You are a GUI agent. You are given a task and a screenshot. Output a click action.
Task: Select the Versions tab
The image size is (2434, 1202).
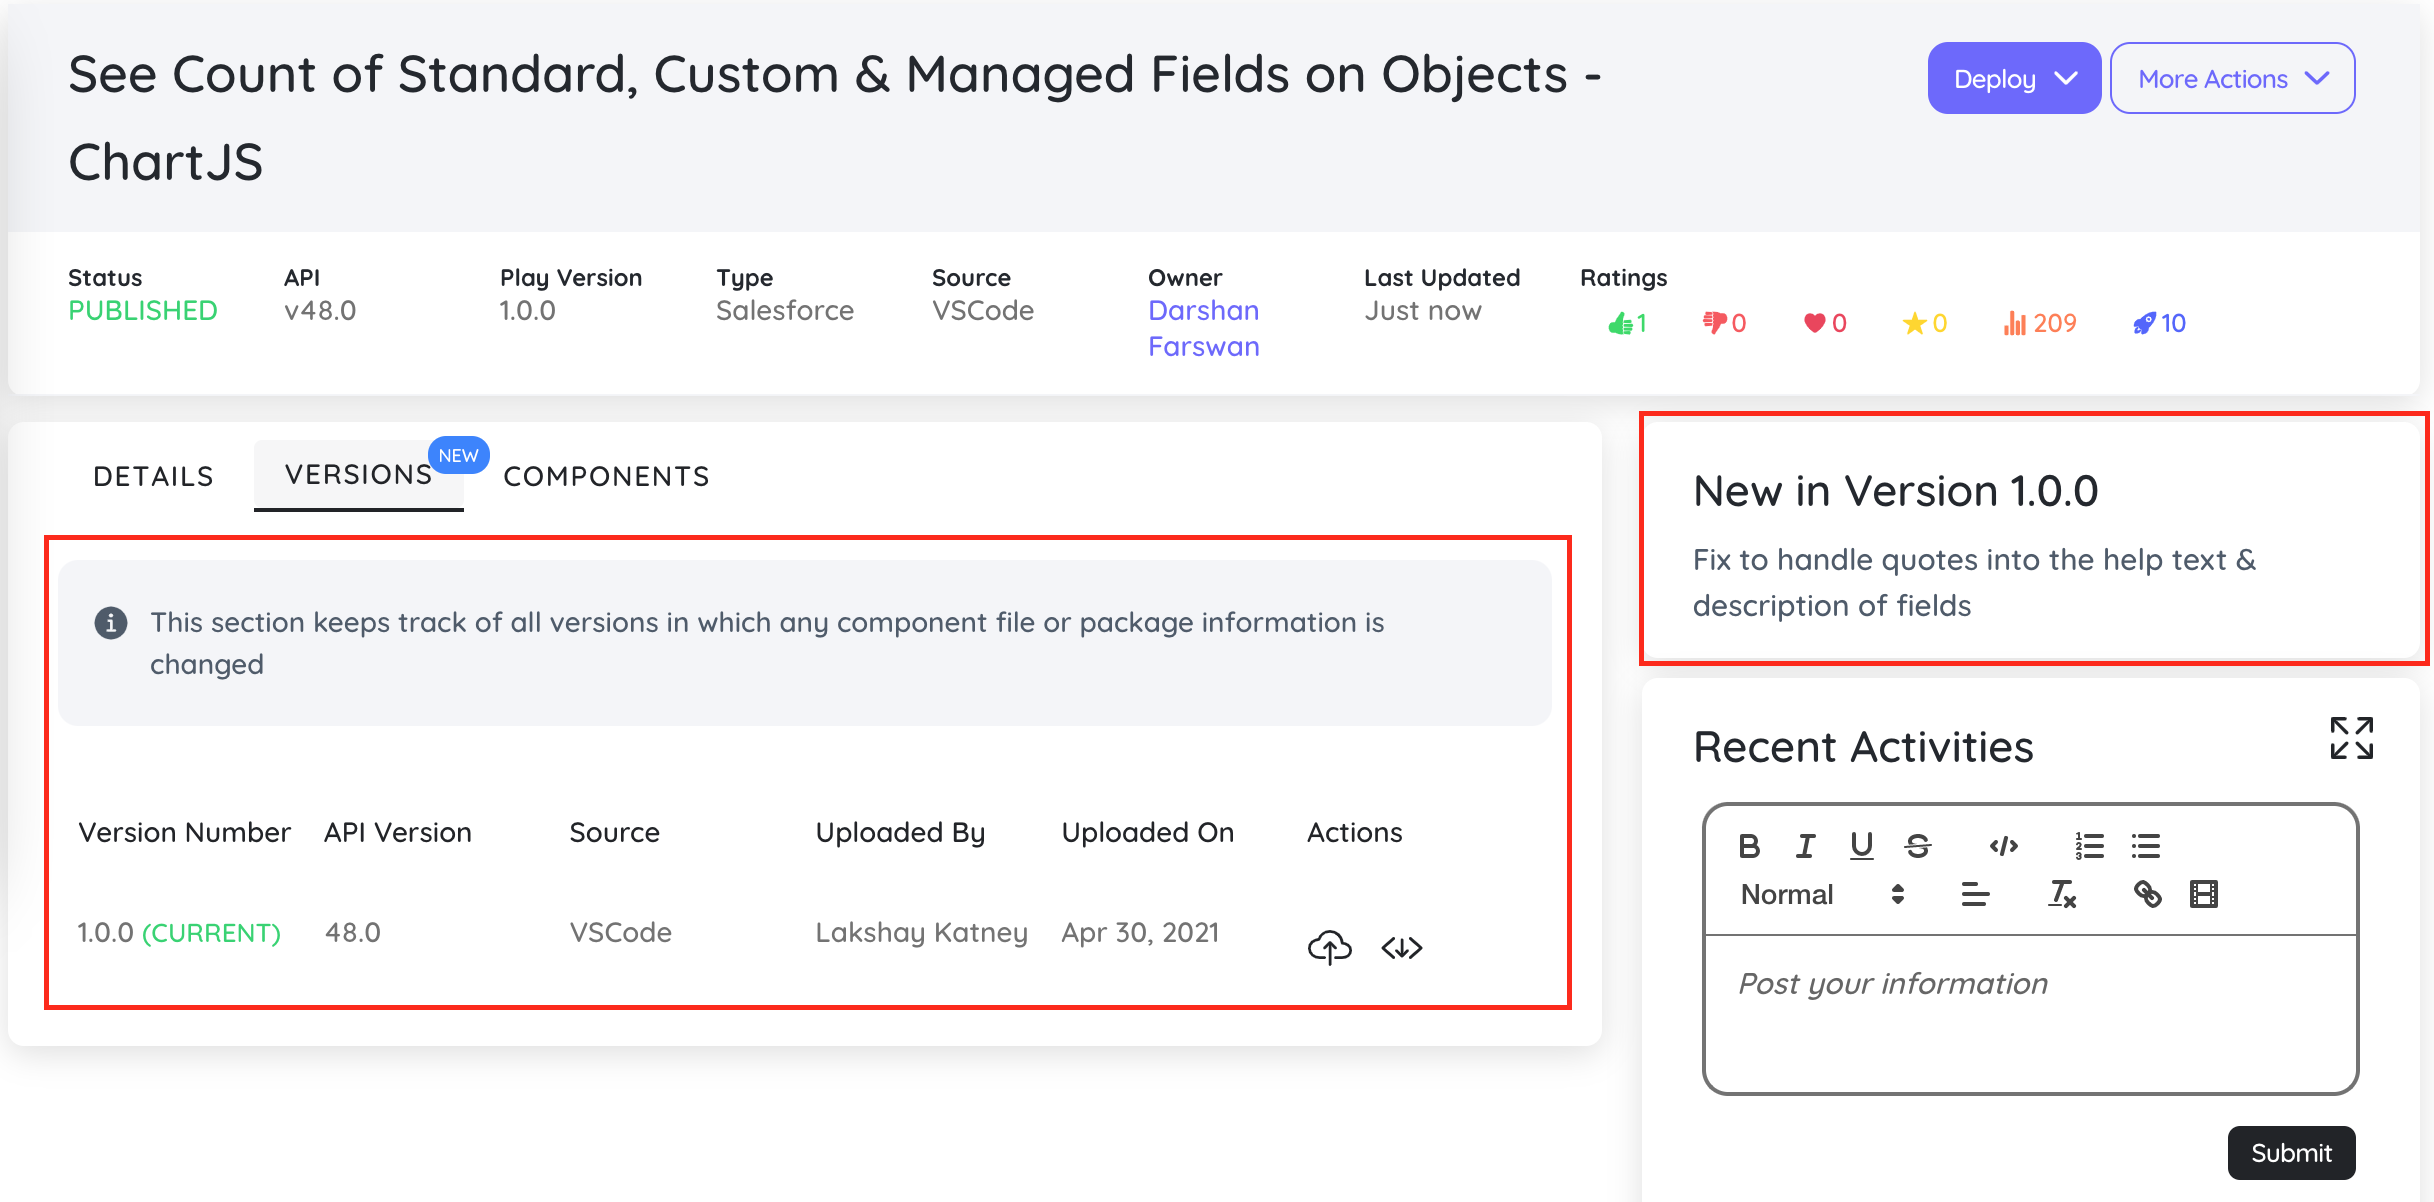(x=358, y=475)
